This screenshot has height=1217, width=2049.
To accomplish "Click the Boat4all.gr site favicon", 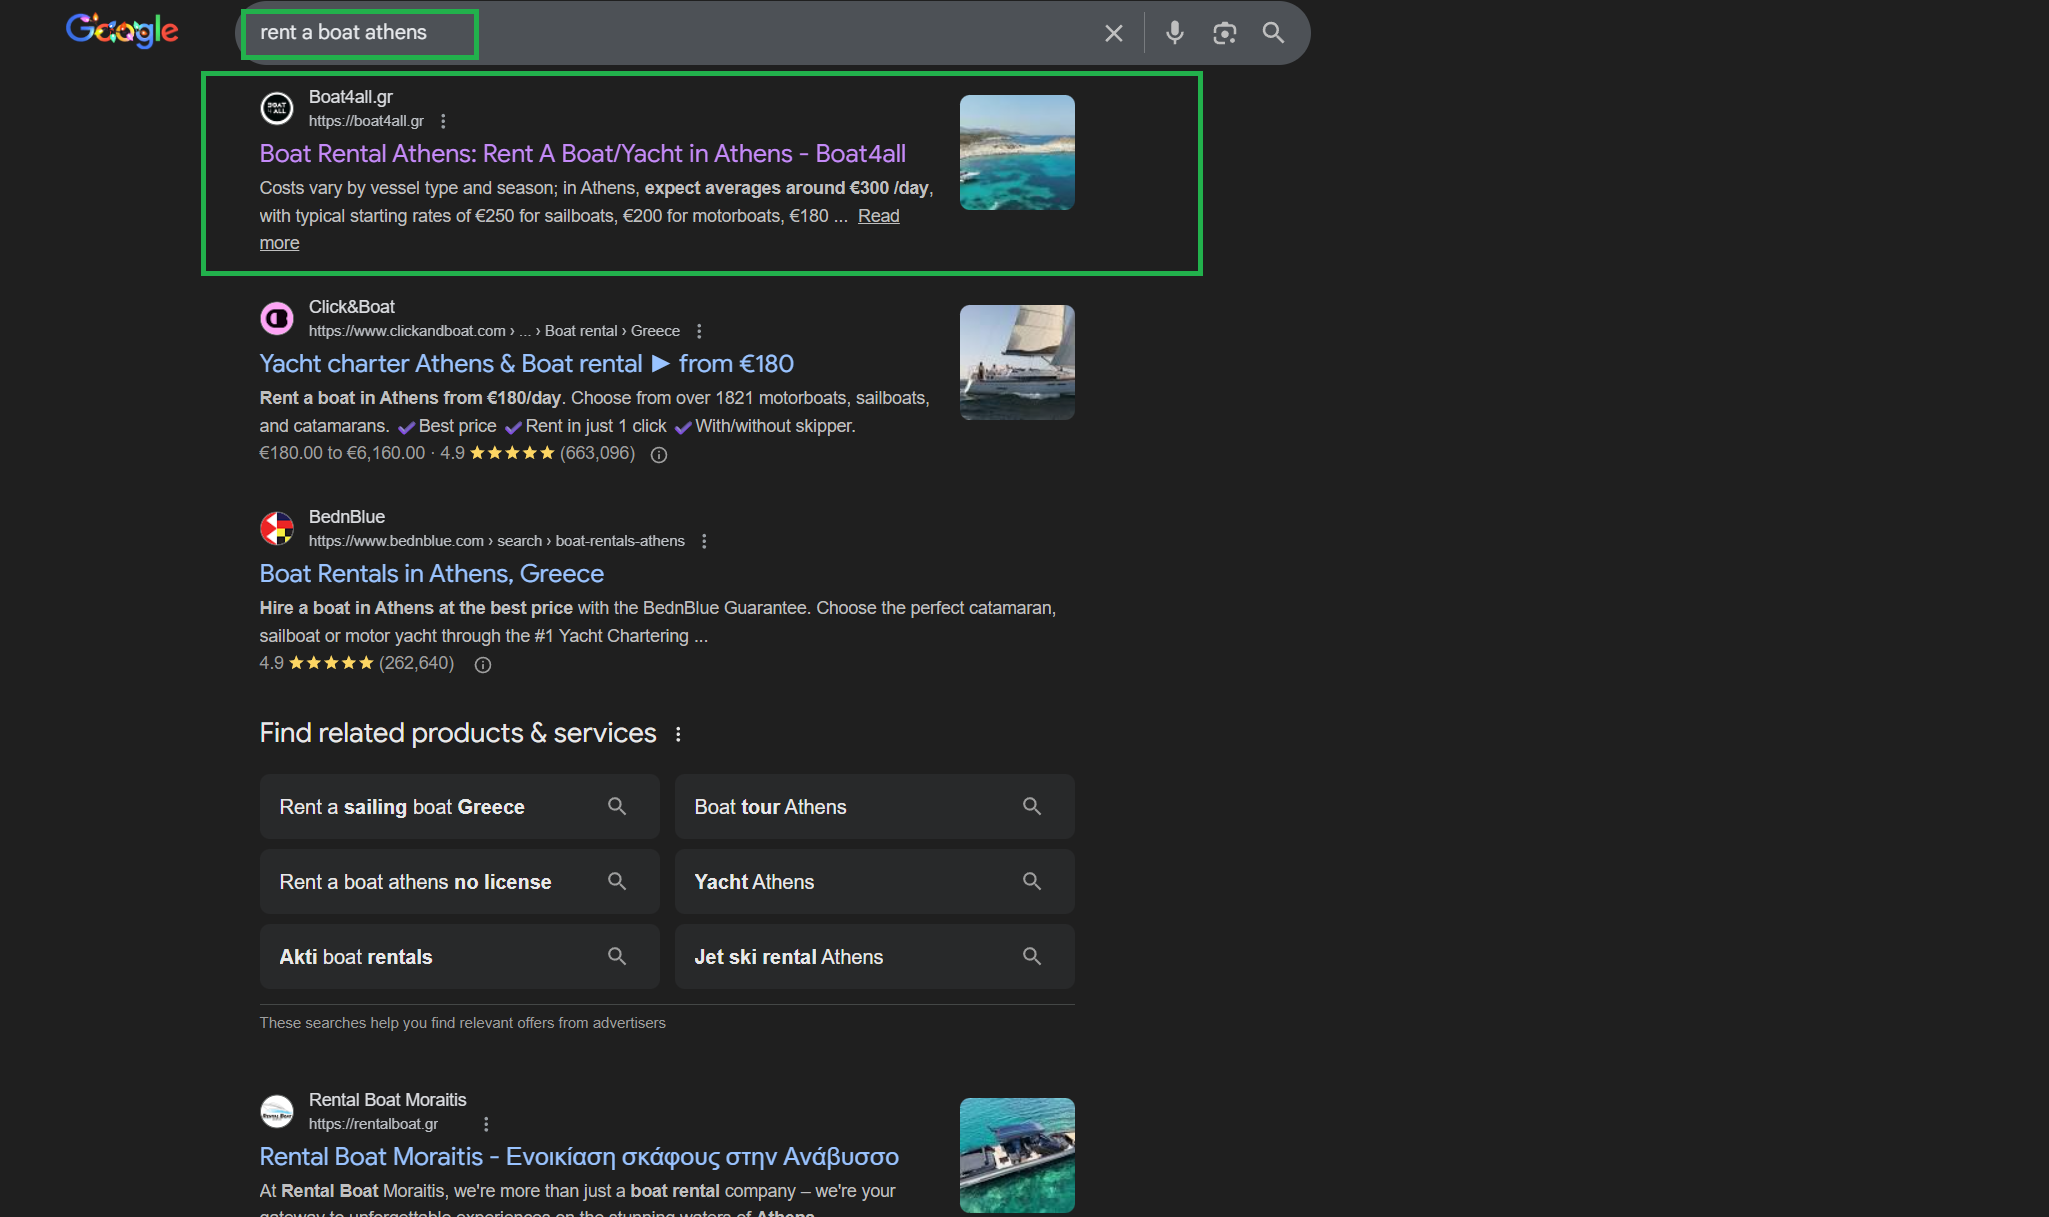I will click(x=277, y=108).
